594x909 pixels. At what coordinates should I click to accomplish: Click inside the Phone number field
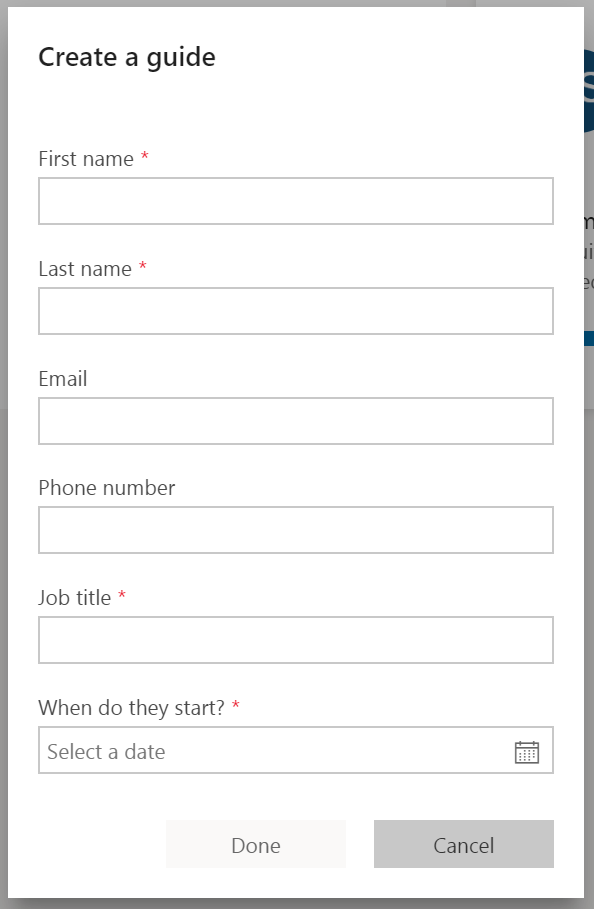pyautogui.click(x=295, y=530)
